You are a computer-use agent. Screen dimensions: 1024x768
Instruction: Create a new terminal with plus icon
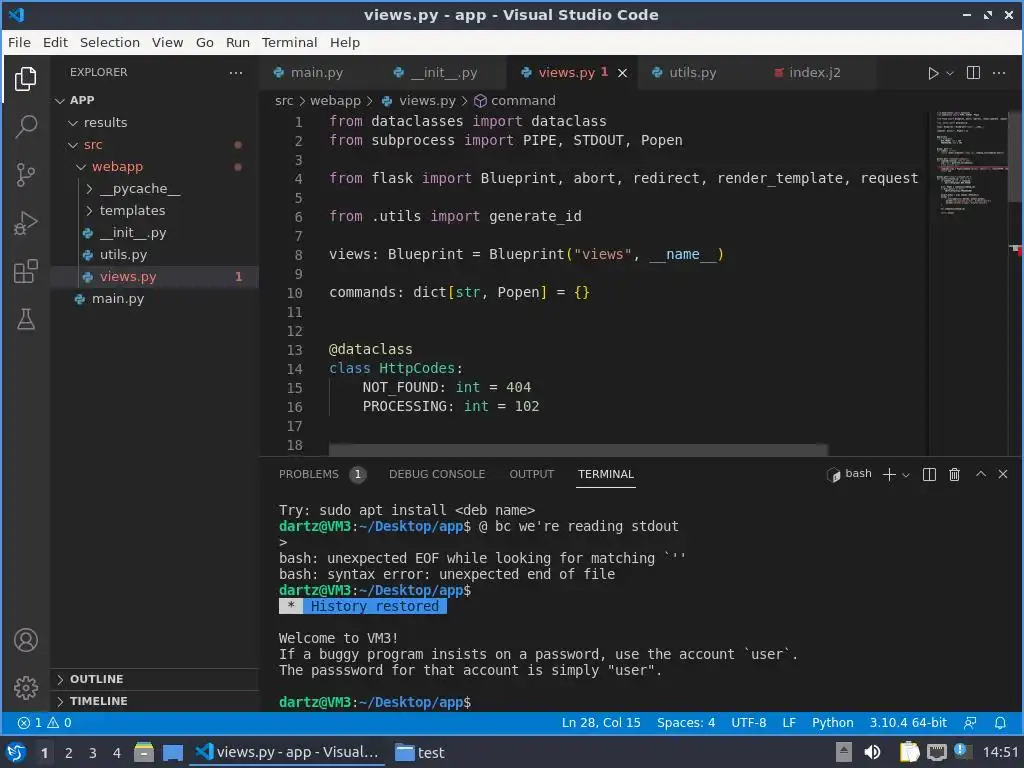tap(889, 475)
